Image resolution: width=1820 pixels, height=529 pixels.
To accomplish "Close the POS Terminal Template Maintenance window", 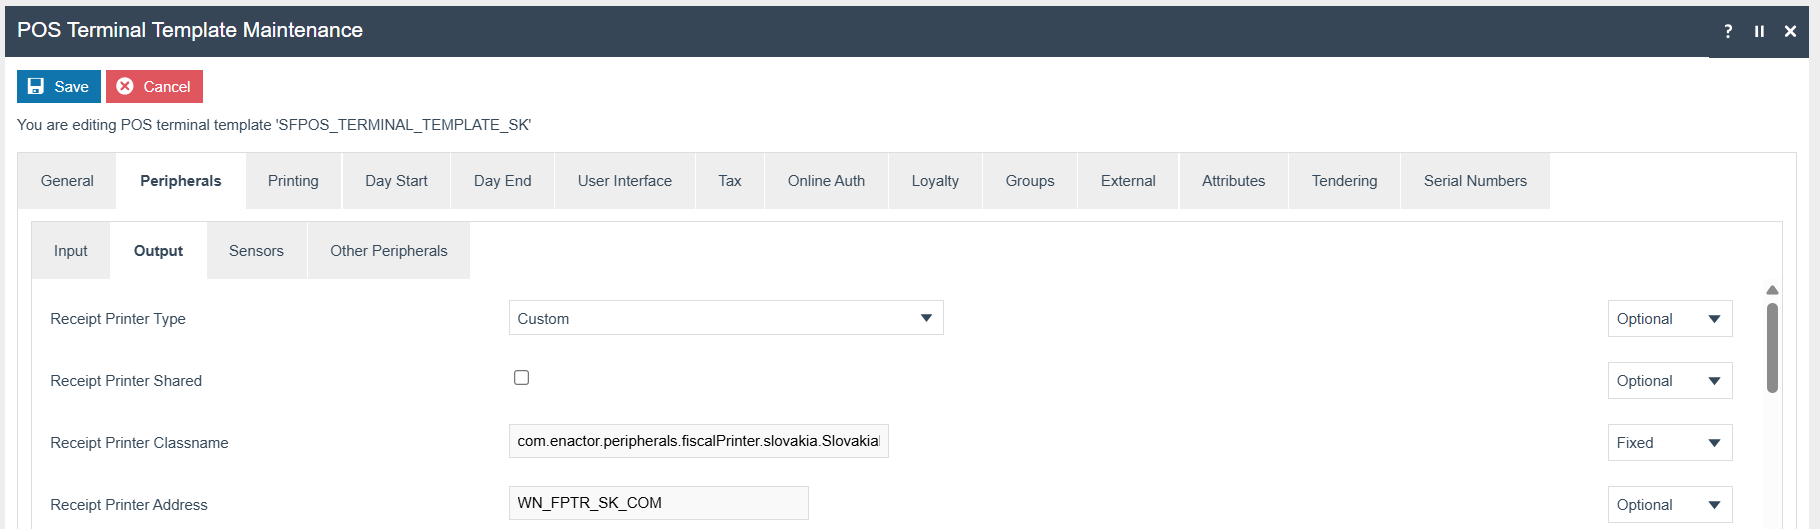I will [1790, 31].
